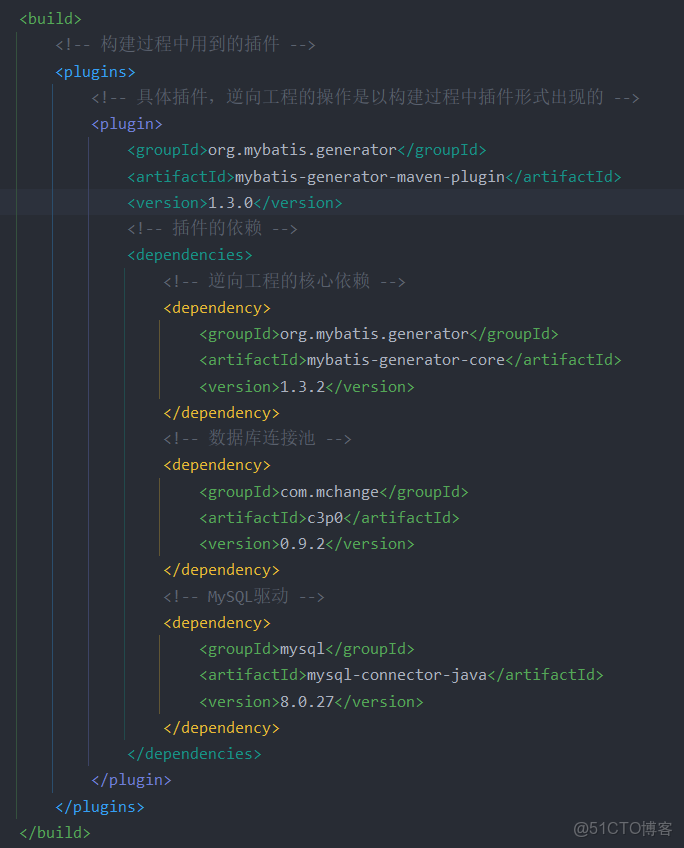684x848 pixels.
Task: Click the opening plugins tag
Action: click(x=95, y=72)
